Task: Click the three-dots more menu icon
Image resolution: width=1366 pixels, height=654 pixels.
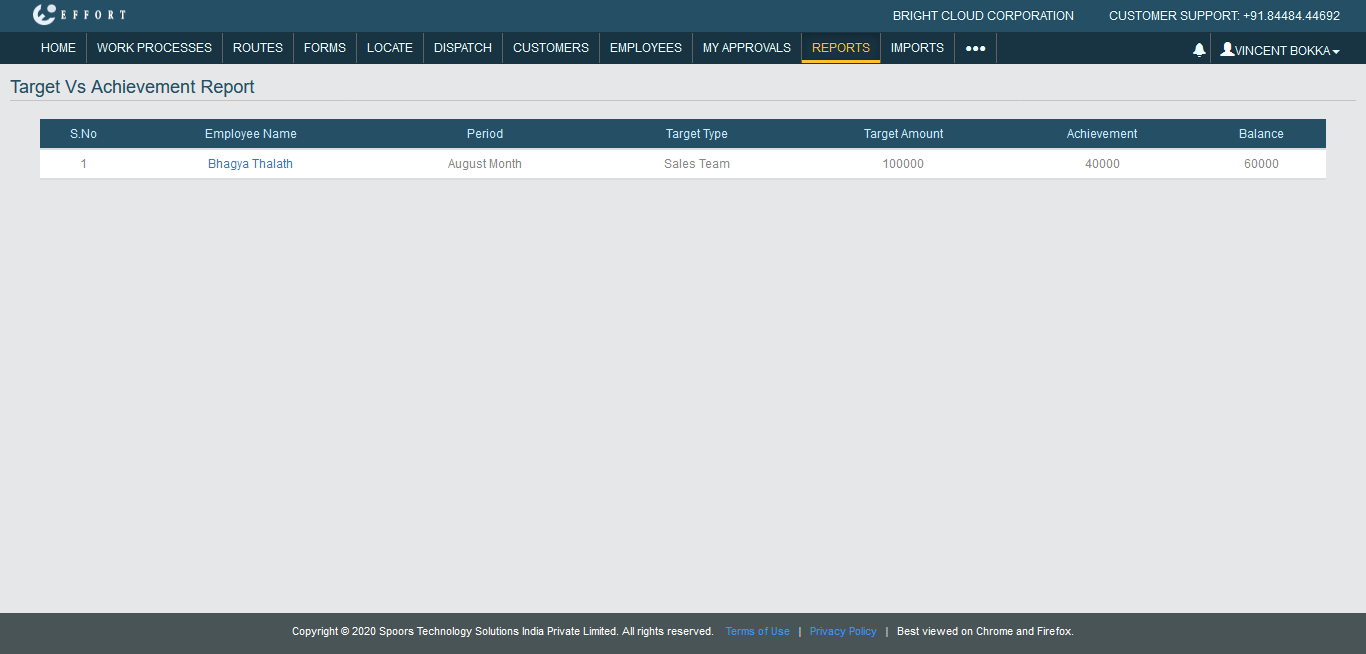Action: [x=975, y=48]
